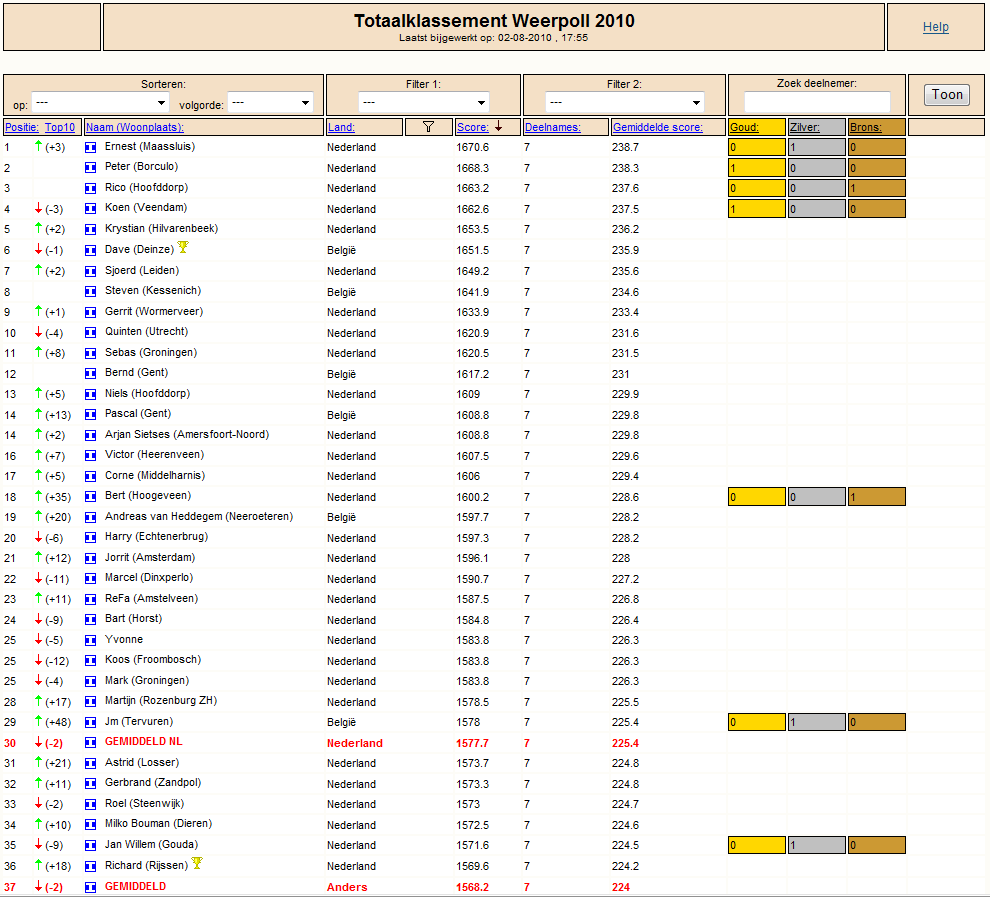Viewport: 990px width, 897px height.
Task: Click the red sort arrow beside Score
Action: (x=499, y=126)
